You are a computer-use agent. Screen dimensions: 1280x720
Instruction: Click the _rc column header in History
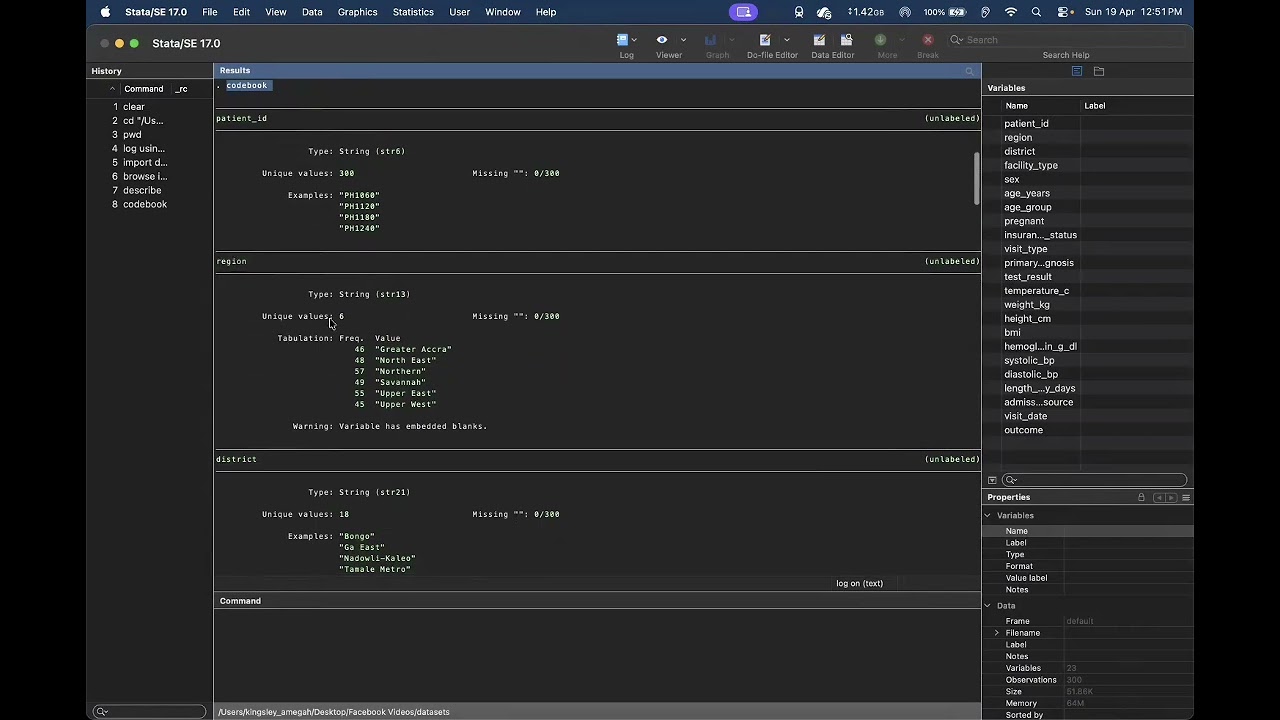[181, 89]
